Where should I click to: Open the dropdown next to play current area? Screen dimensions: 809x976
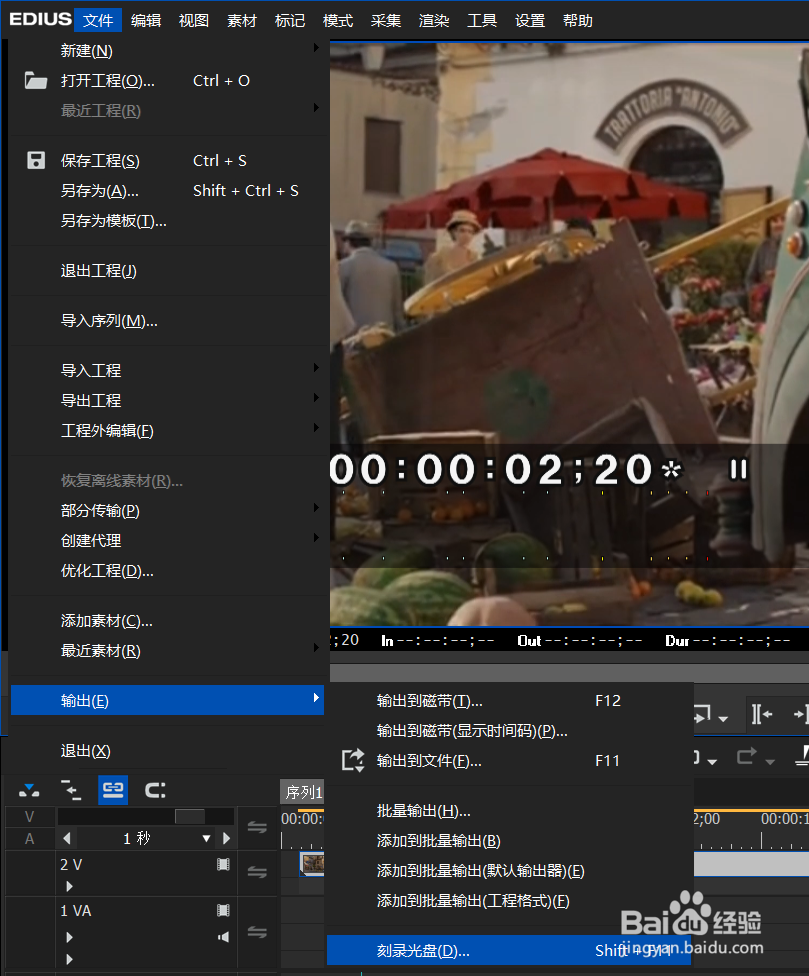tap(723, 718)
